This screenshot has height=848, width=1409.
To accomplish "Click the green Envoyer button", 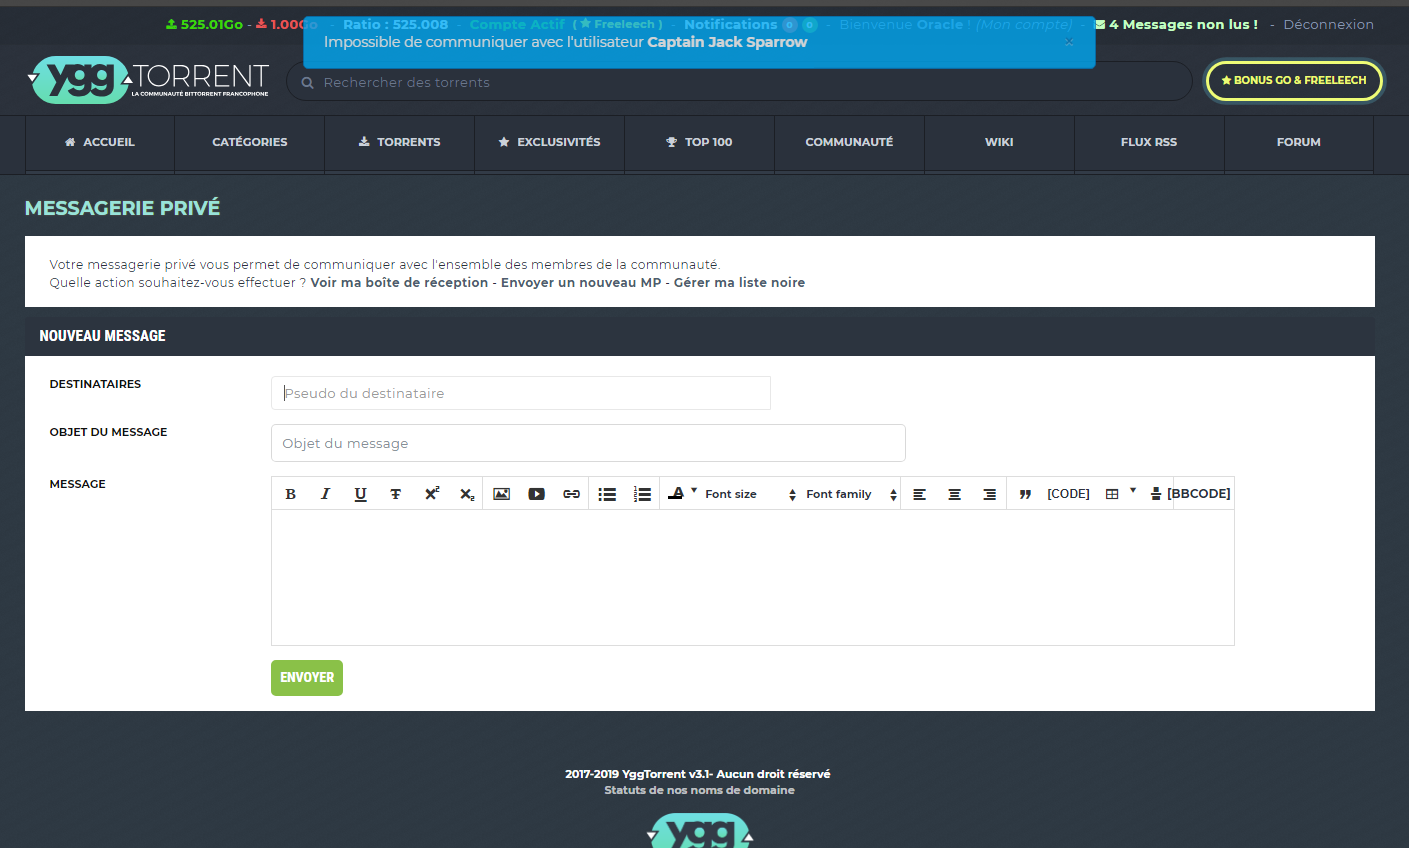I will point(307,678).
